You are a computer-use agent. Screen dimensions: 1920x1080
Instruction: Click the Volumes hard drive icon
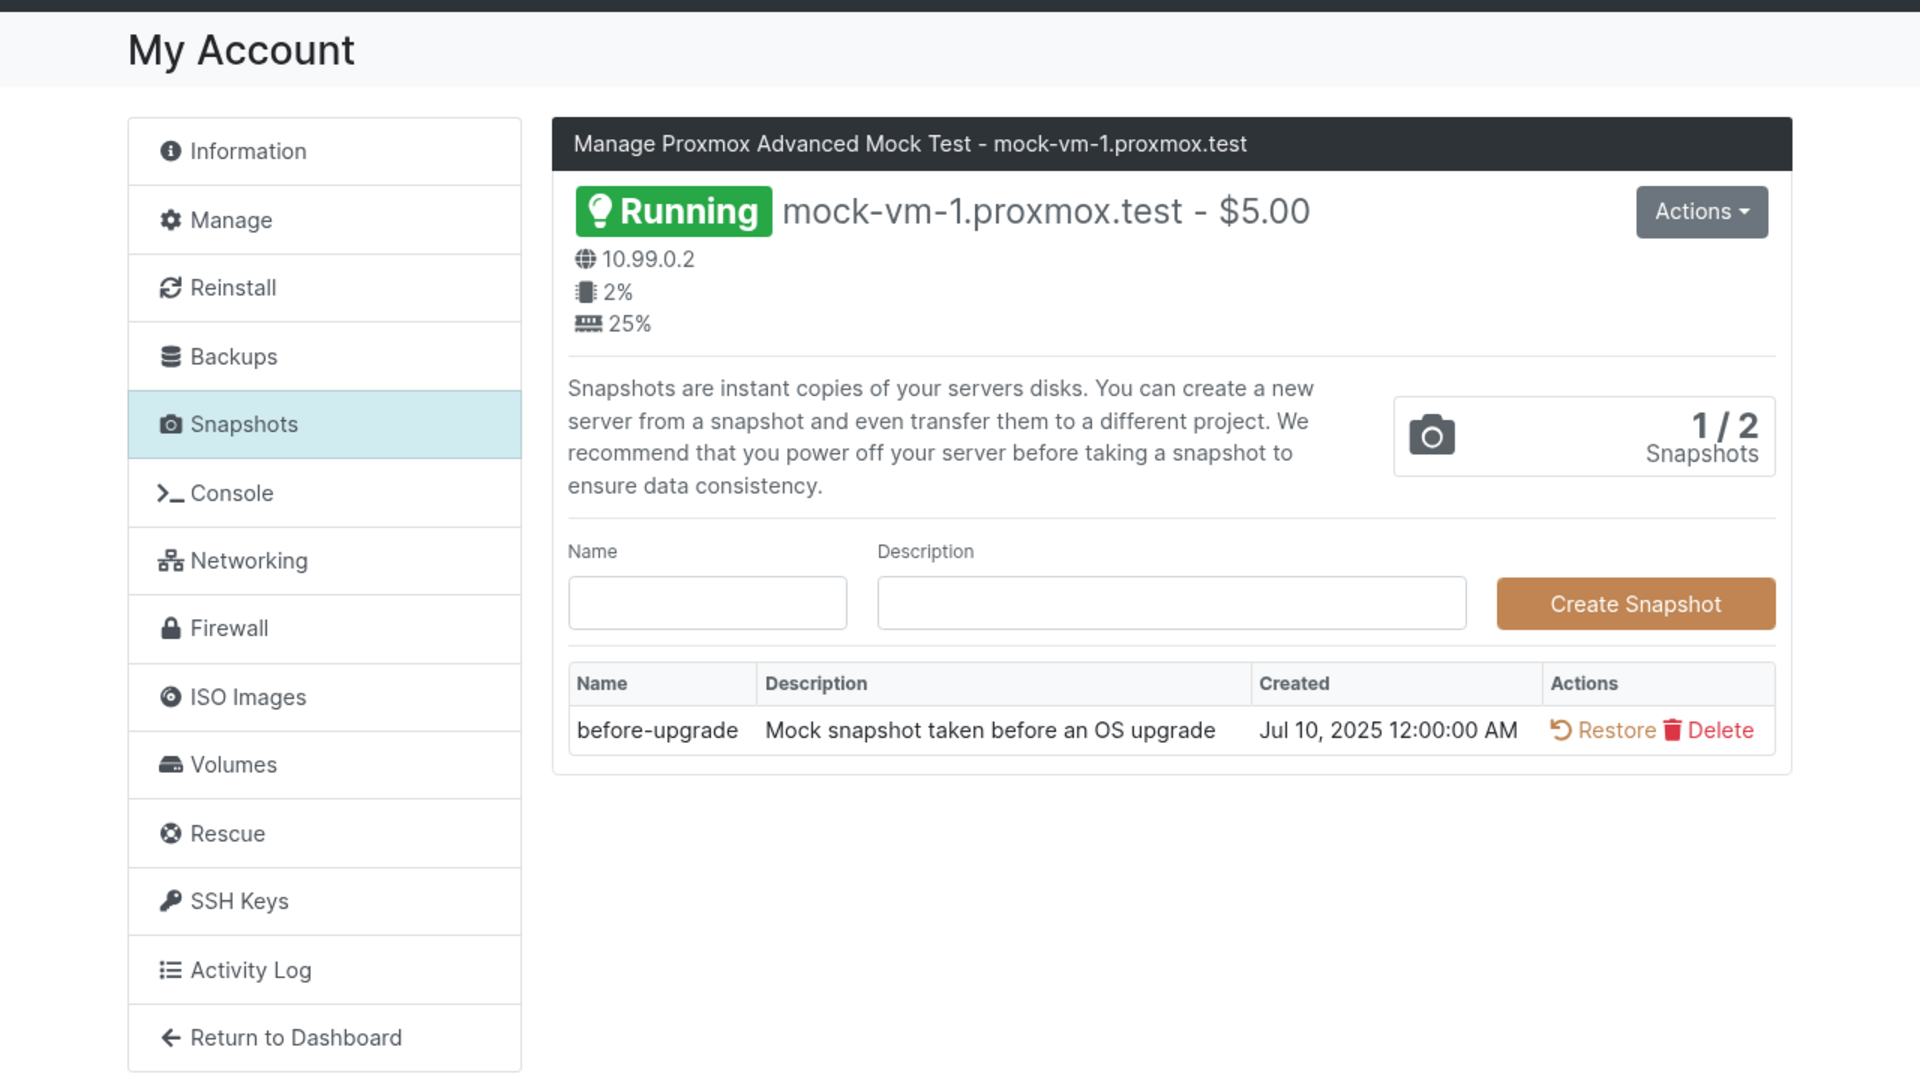pyautogui.click(x=171, y=765)
